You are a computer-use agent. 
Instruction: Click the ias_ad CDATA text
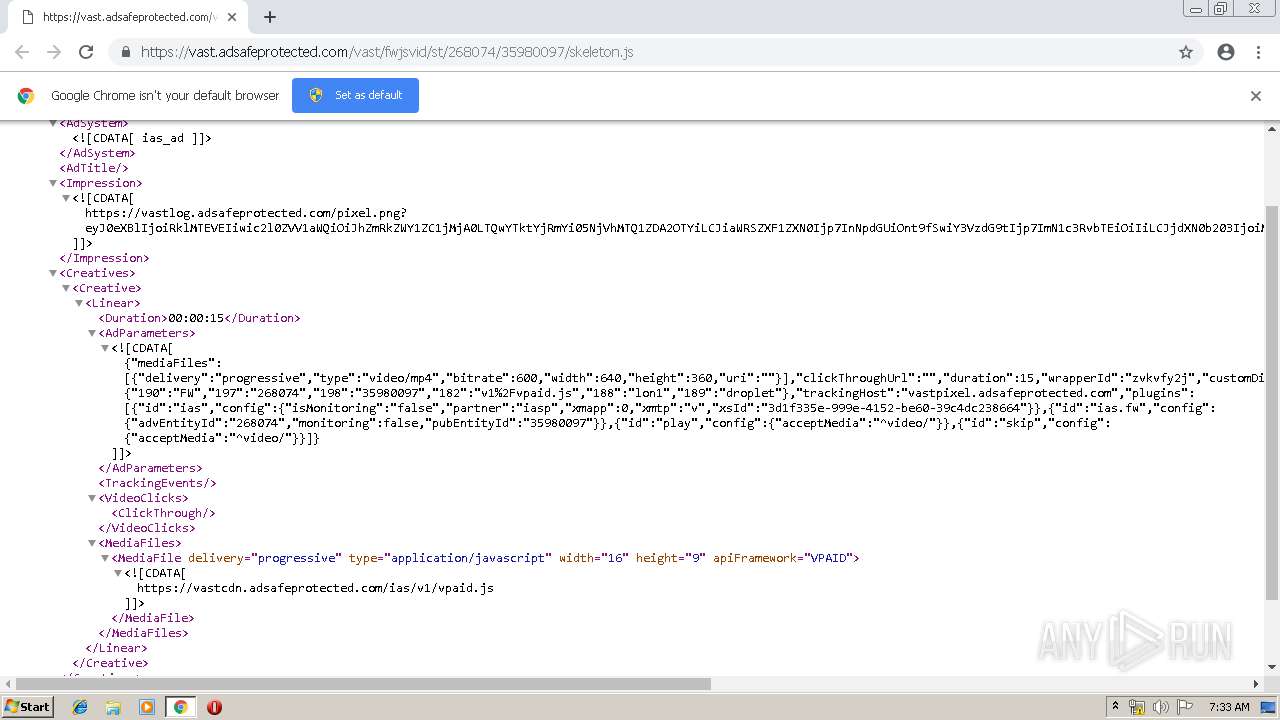point(142,138)
